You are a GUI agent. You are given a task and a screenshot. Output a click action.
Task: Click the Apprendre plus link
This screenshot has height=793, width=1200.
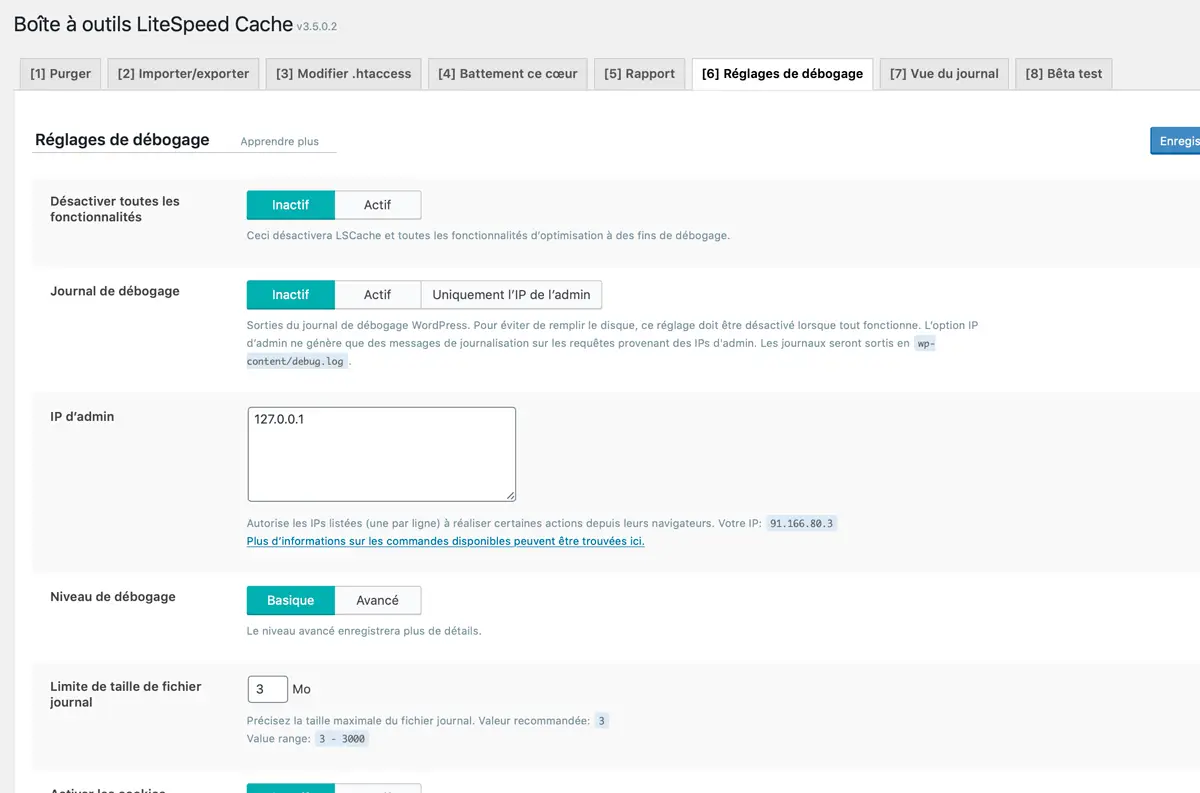[x=280, y=142]
